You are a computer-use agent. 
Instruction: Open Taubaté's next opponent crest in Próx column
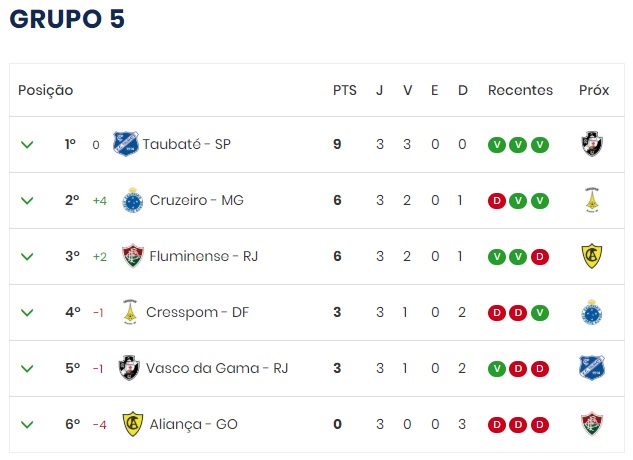(x=592, y=144)
